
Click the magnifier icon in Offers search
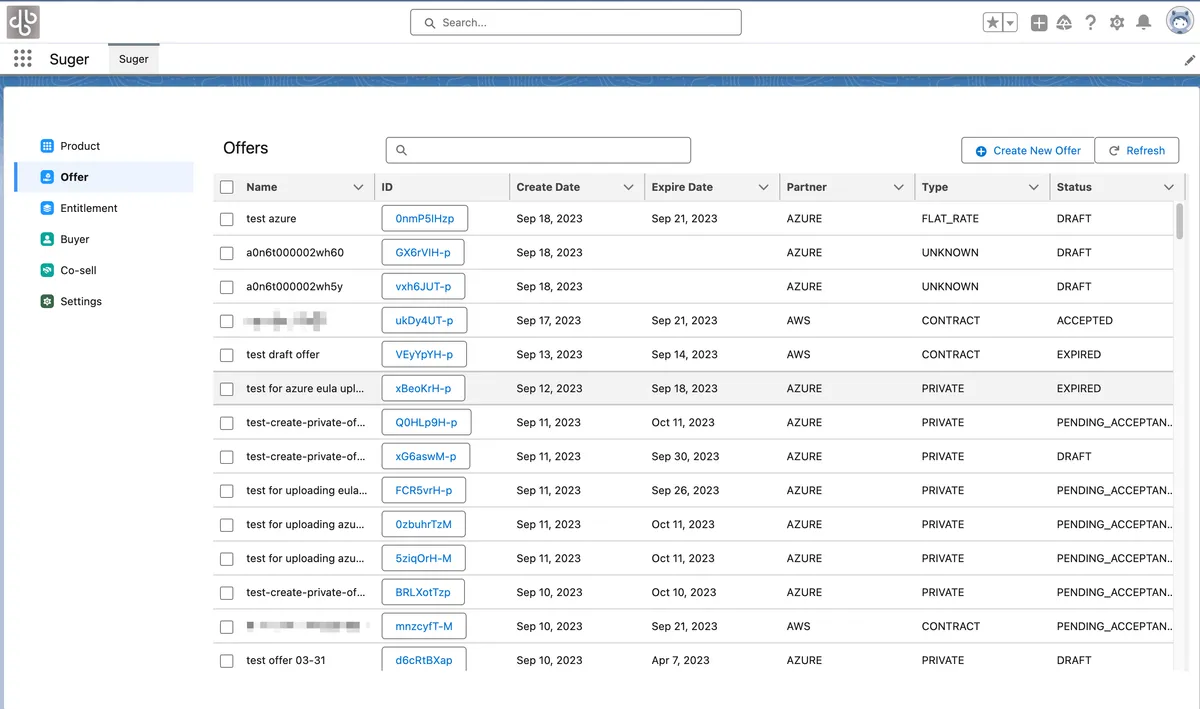tap(402, 150)
